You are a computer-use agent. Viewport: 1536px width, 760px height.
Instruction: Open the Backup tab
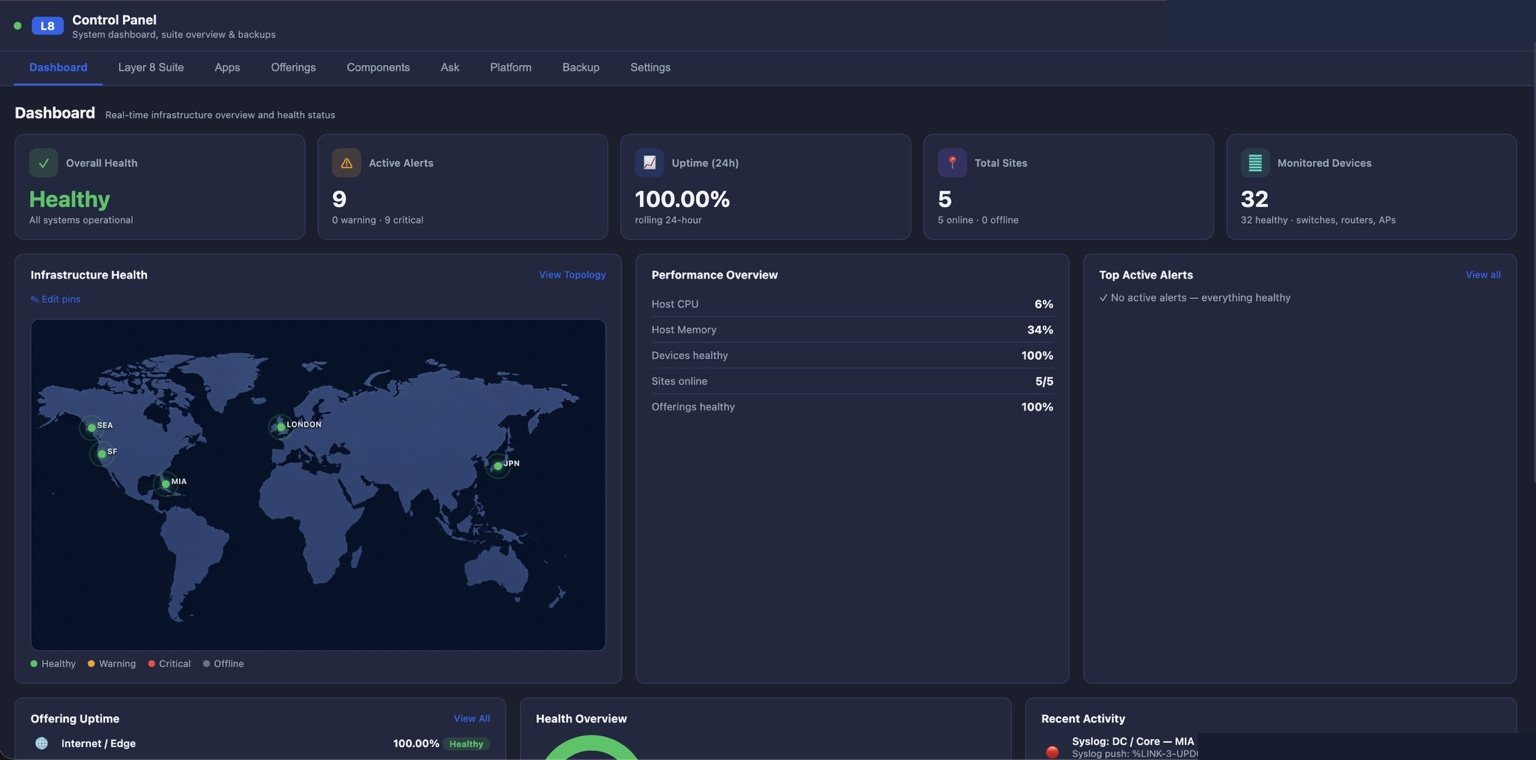[581, 67]
